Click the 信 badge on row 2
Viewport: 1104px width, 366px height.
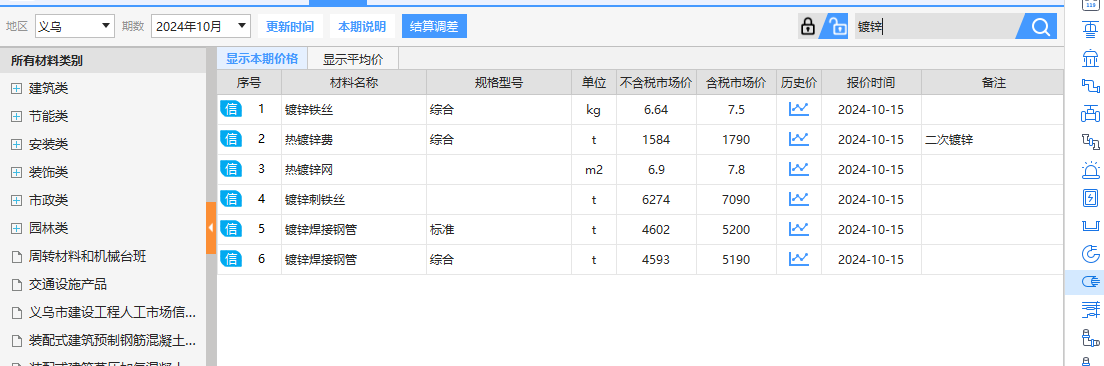pyautogui.click(x=231, y=139)
